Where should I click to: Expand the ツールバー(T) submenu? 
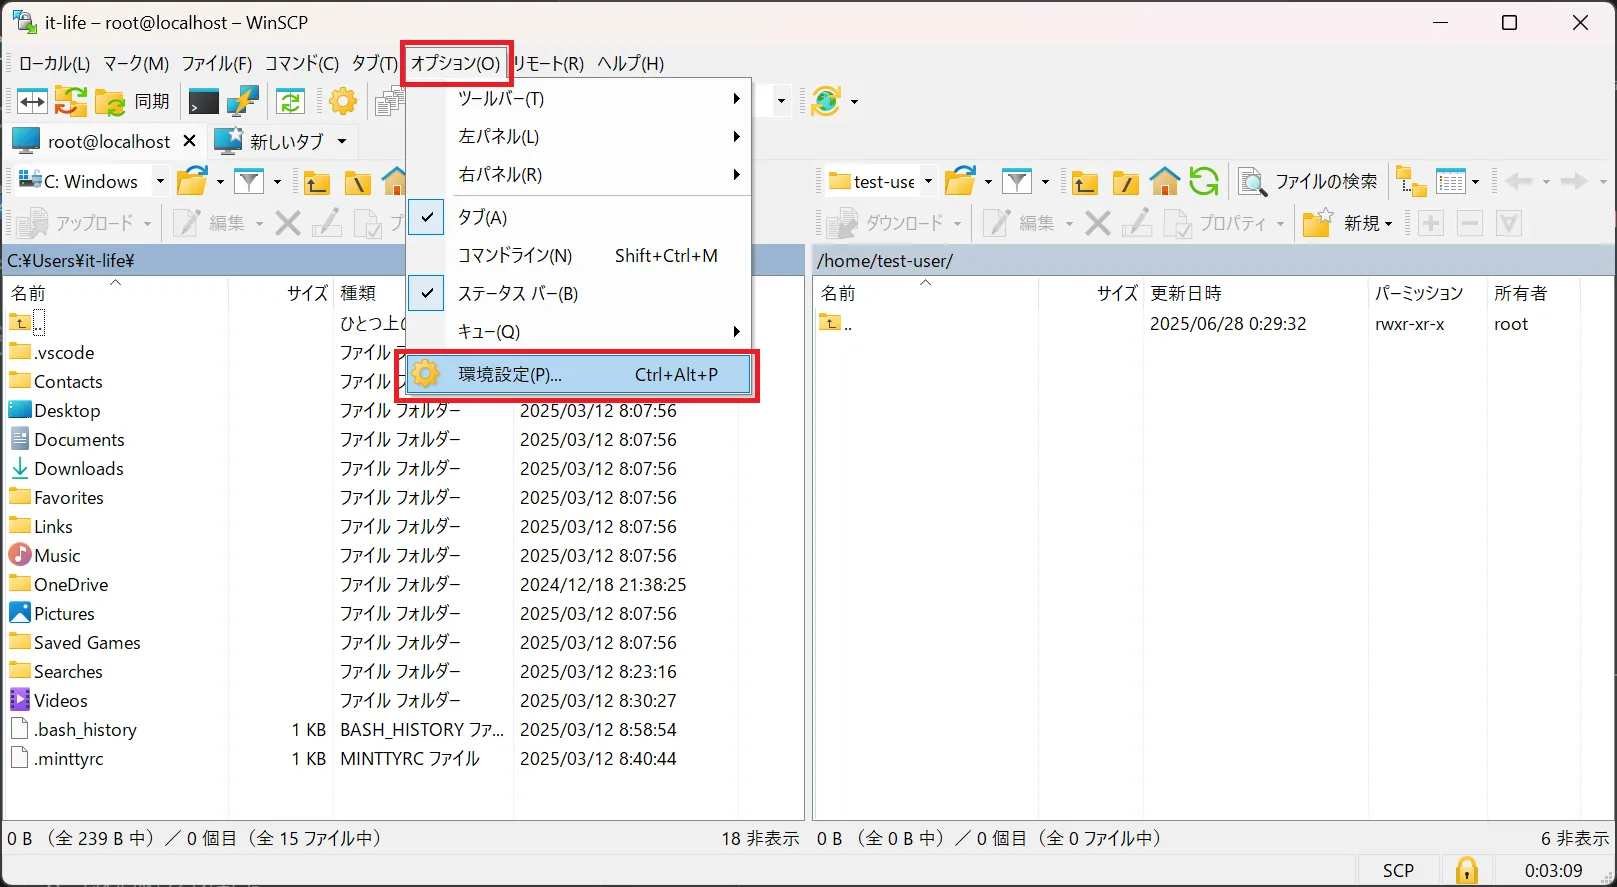point(578,99)
